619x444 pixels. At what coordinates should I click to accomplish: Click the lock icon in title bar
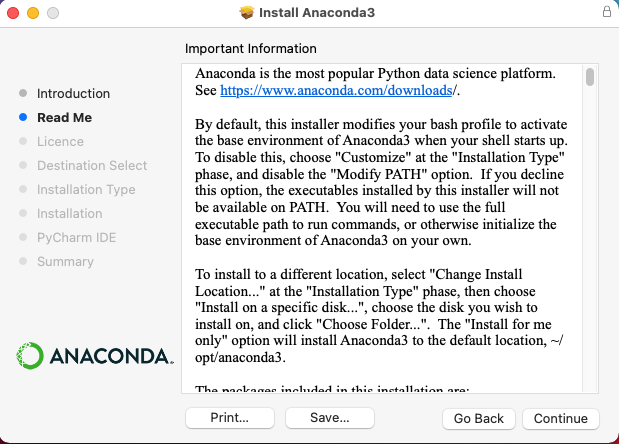[x=607, y=11]
